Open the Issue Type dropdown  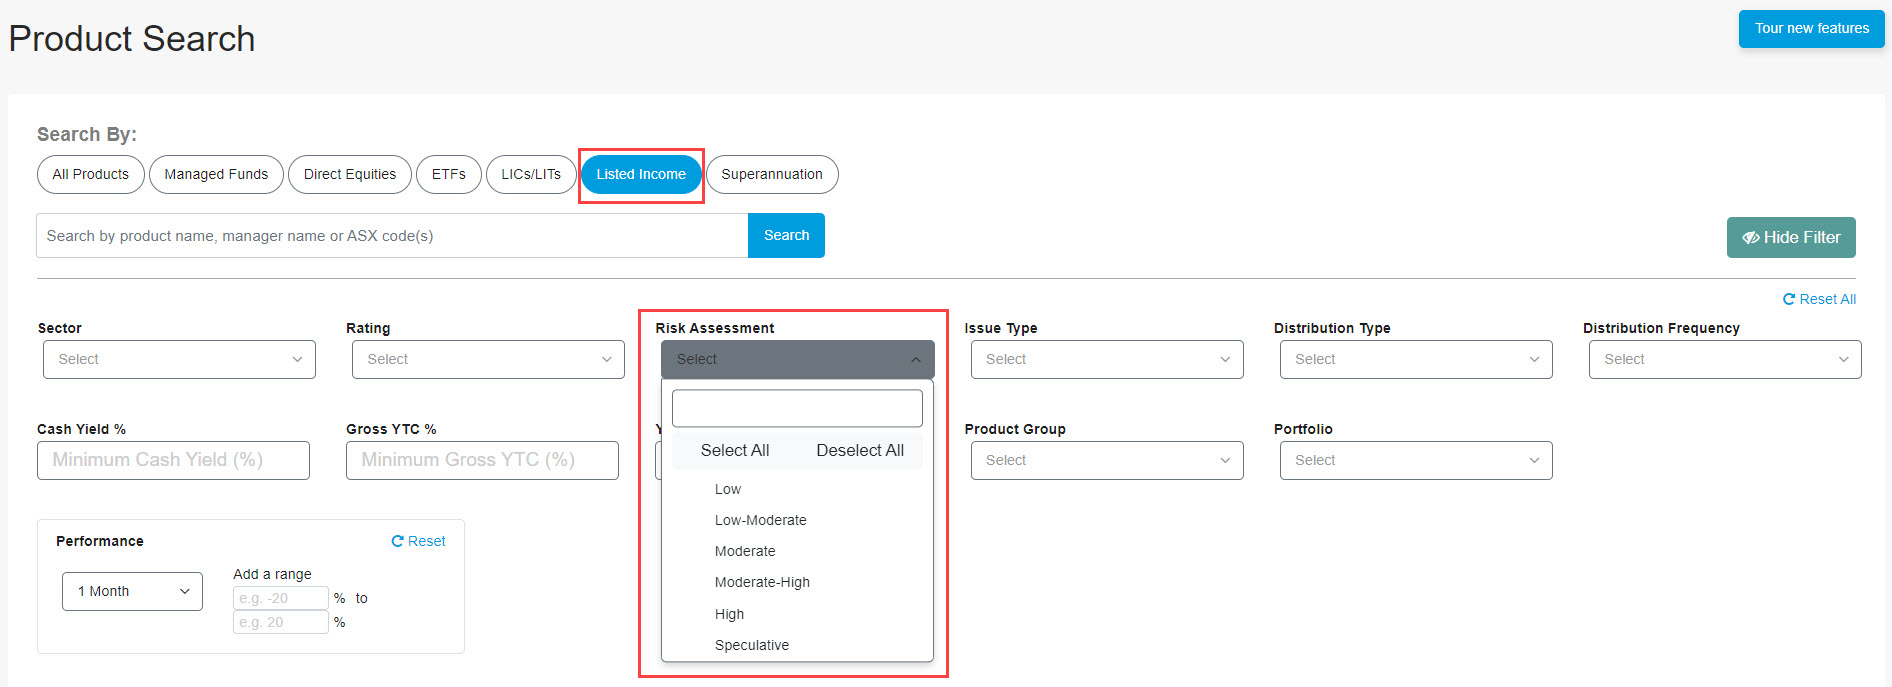click(1107, 360)
